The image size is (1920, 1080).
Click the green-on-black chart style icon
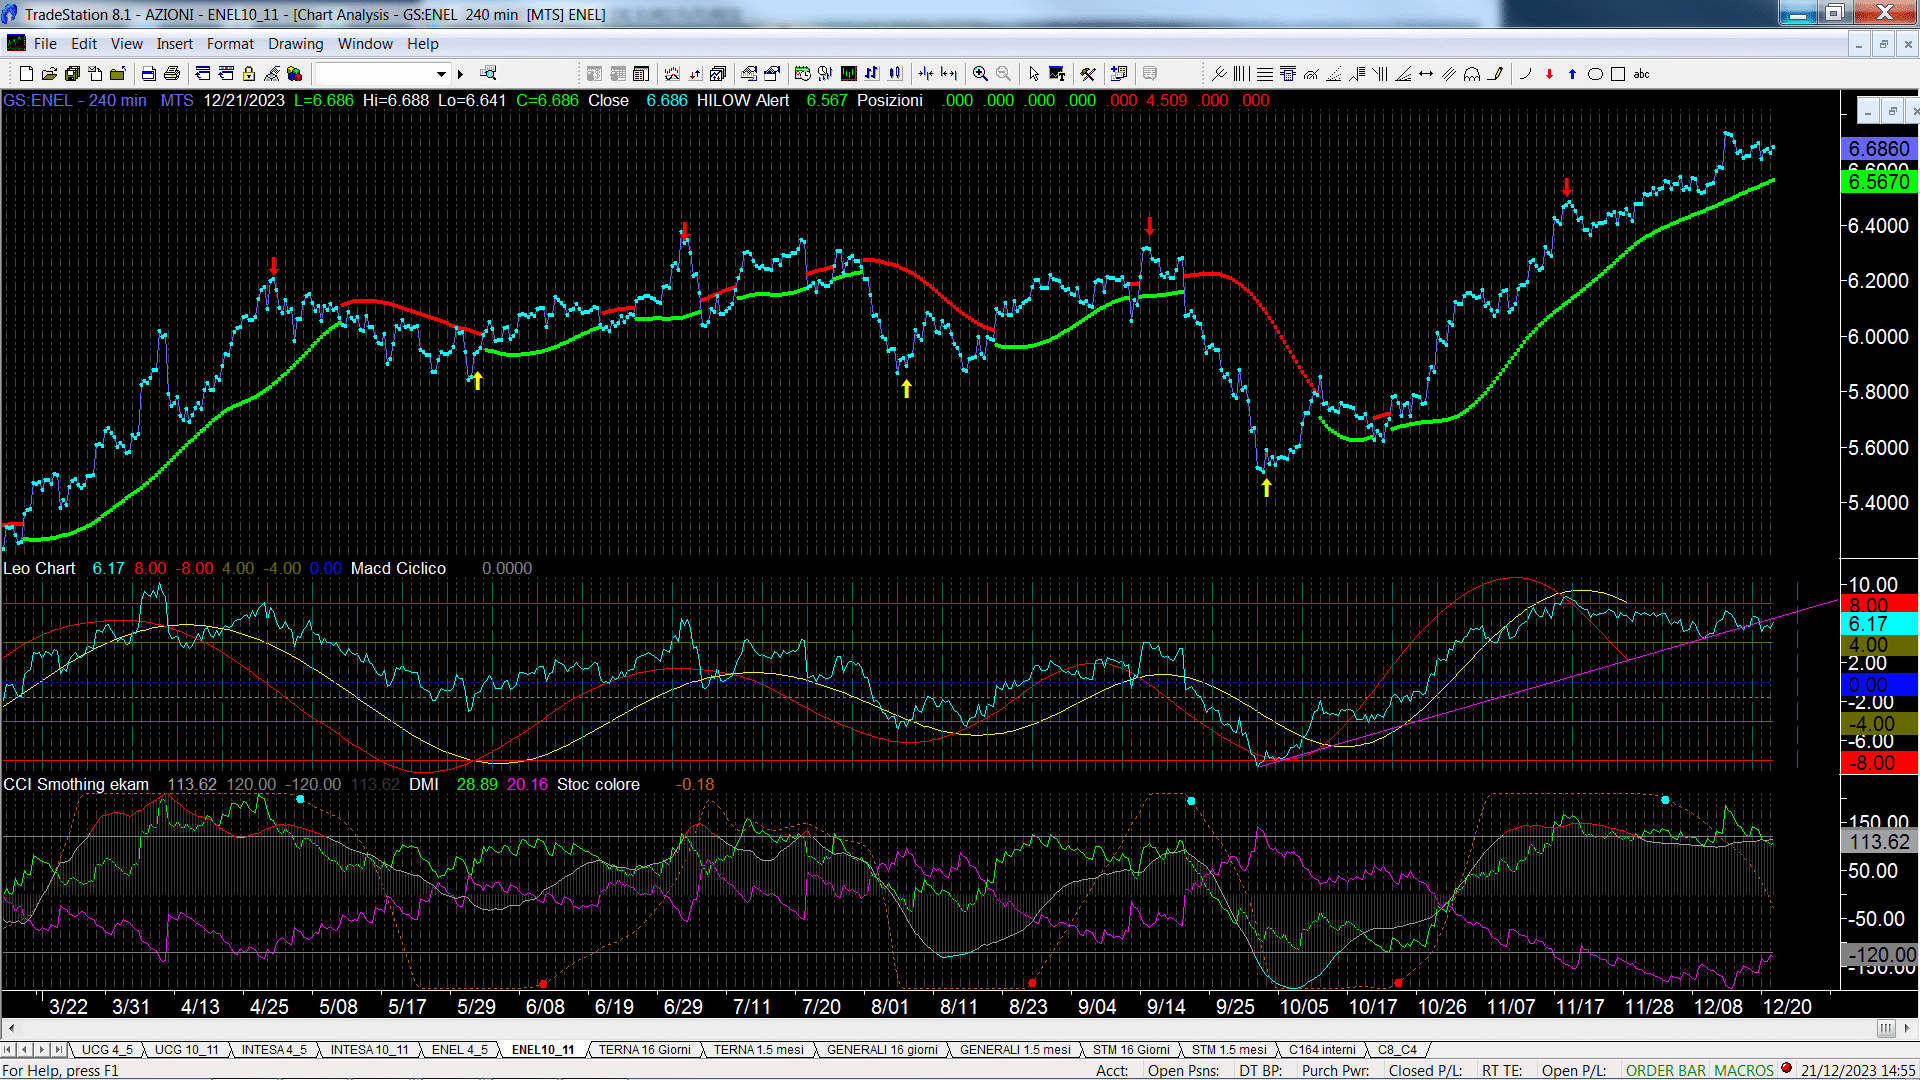pos(848,73)
